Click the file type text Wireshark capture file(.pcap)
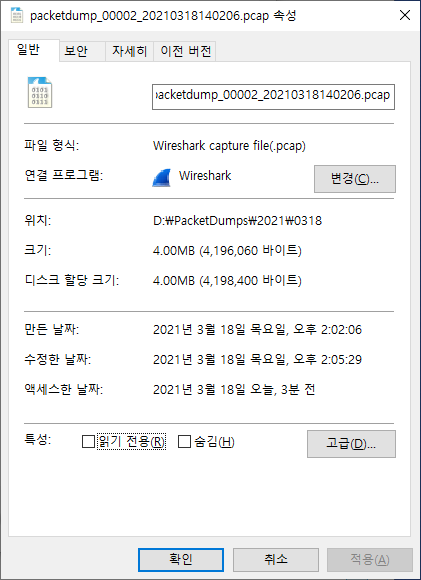 coord(229,146)
